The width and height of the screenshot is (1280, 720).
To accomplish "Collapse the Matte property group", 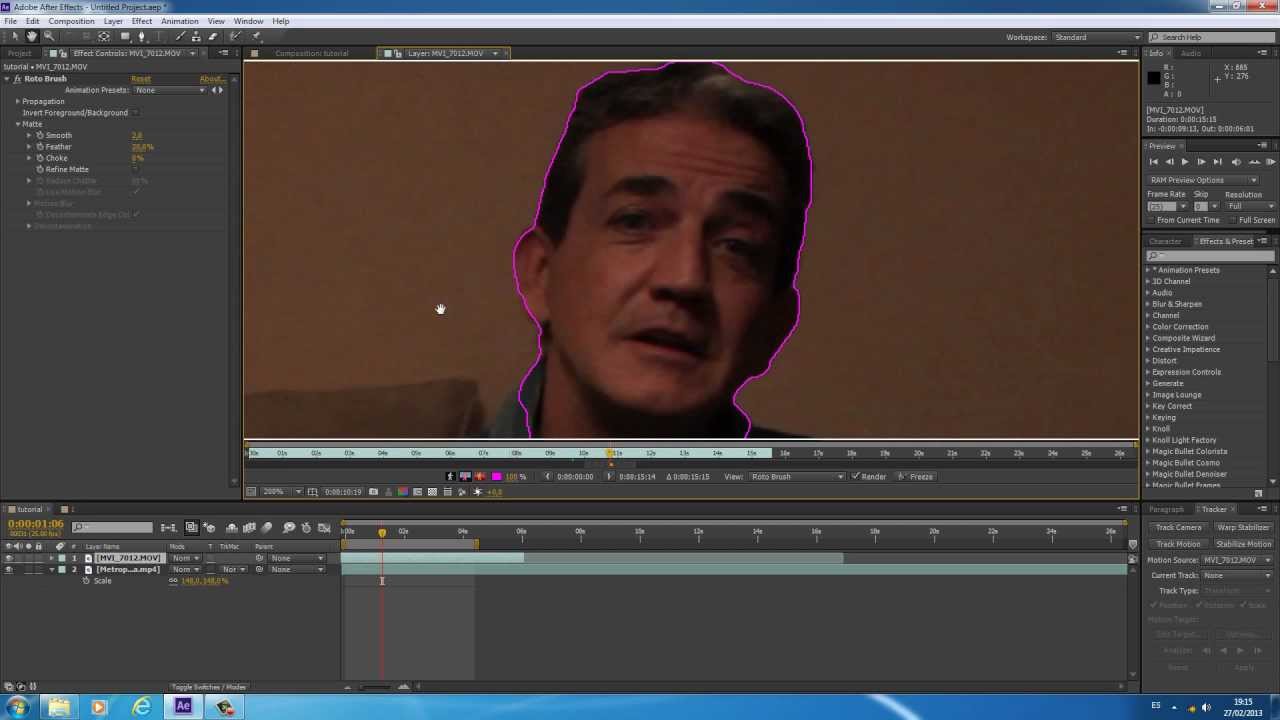I will tap(17, 124).
